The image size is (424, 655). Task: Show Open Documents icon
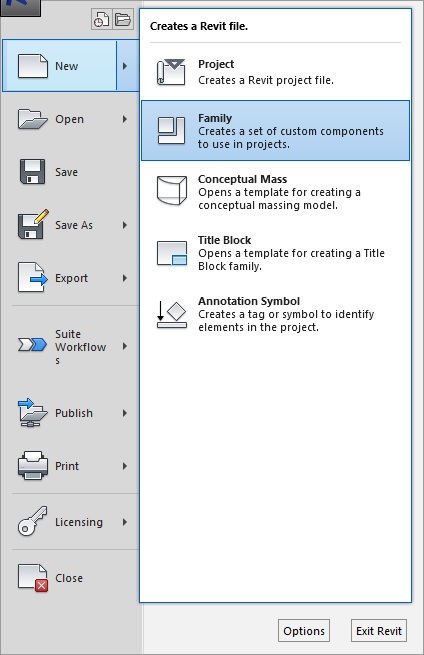[123, 19]
